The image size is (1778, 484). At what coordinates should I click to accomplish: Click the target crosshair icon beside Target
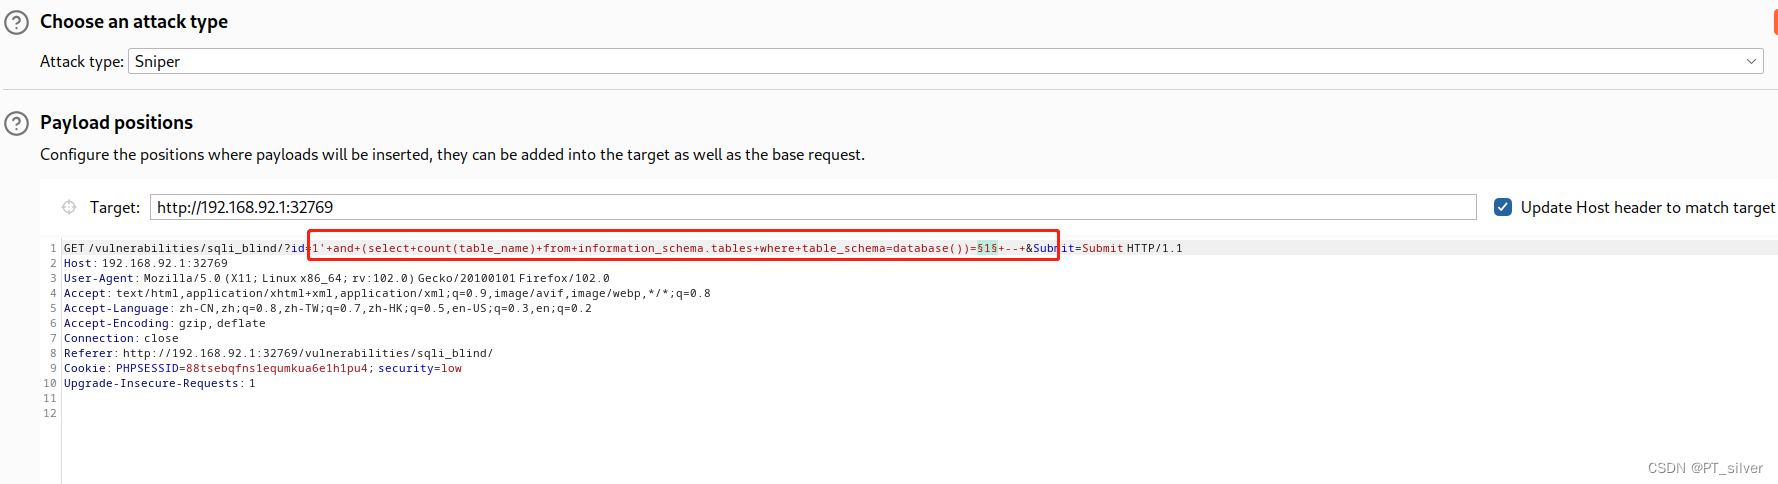69,207
